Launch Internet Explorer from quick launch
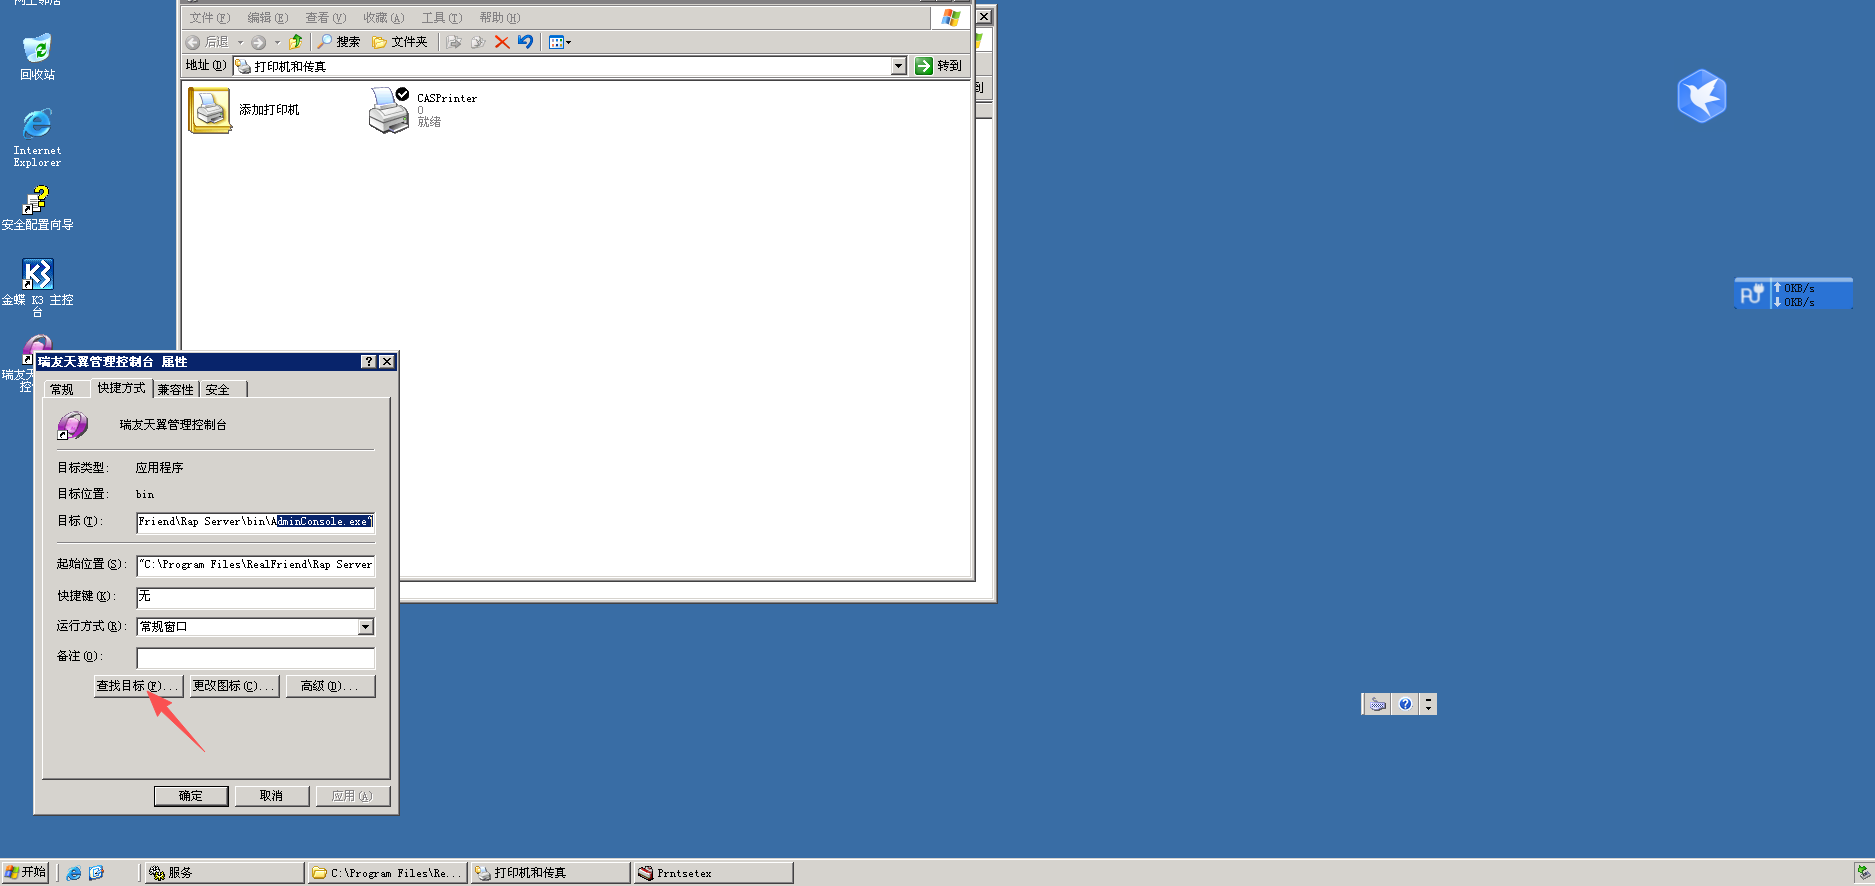 coord(73,873)
